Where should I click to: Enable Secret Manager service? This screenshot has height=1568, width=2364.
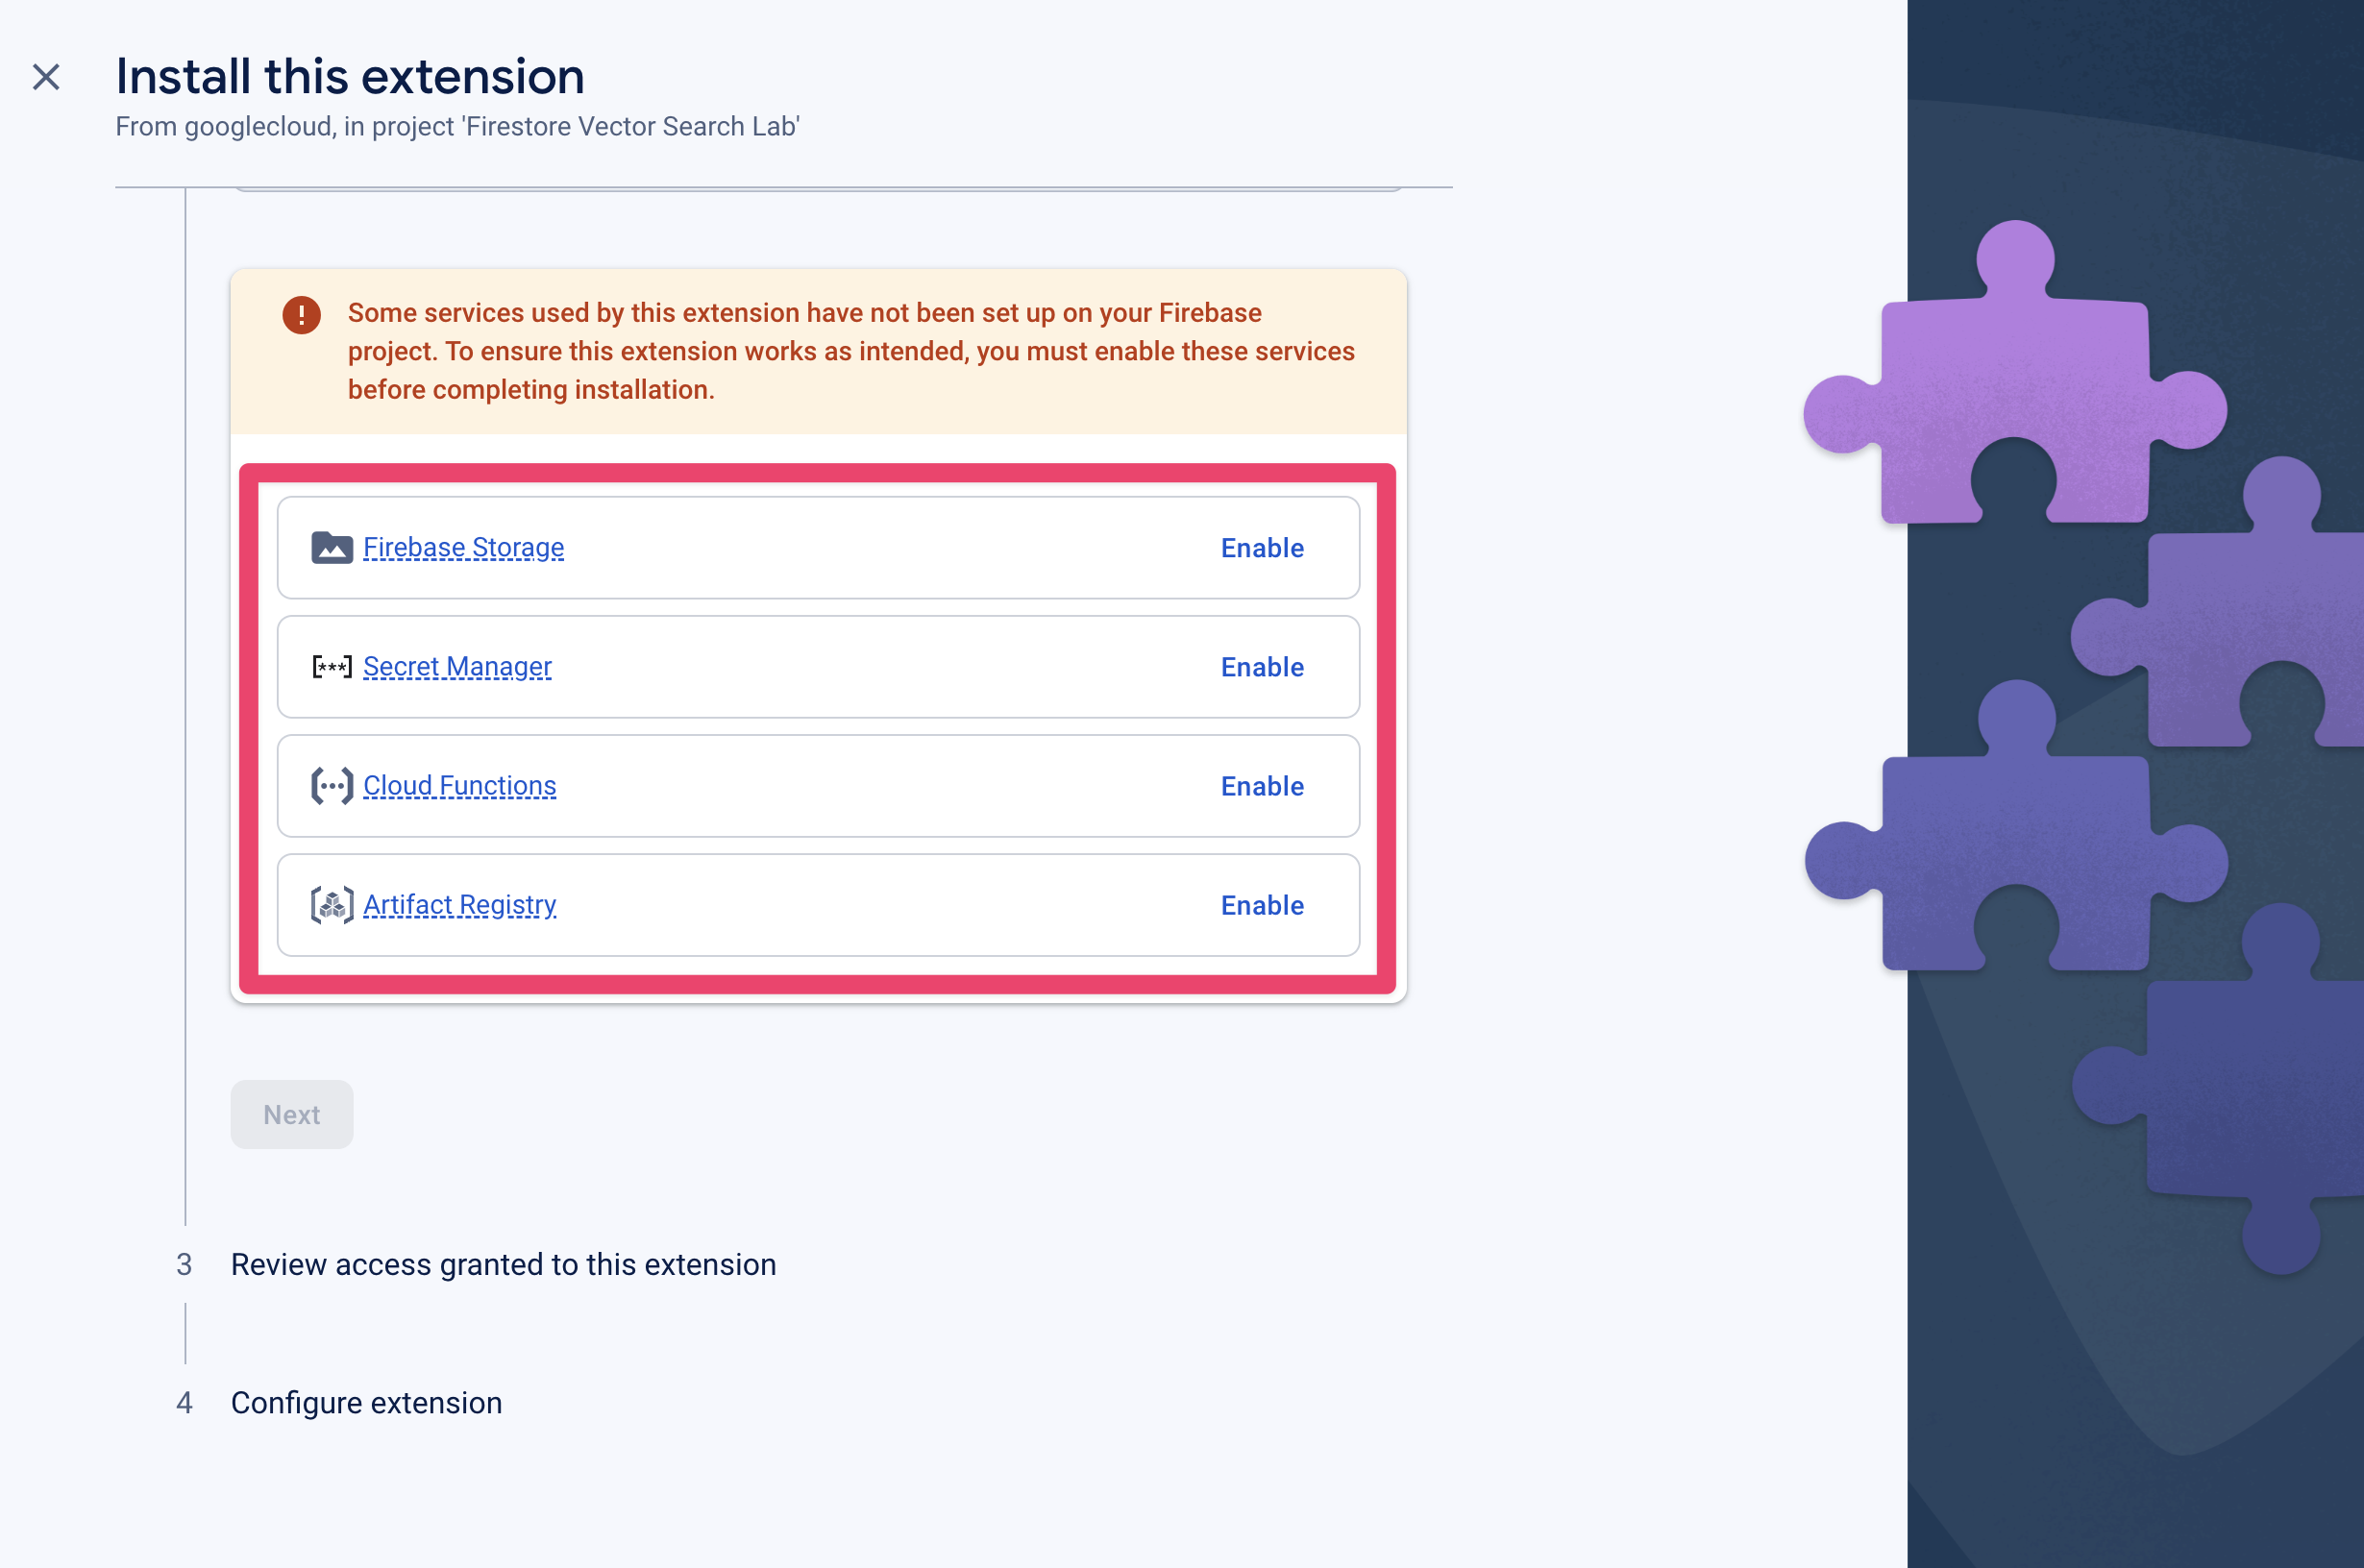tap(1264, 667)
